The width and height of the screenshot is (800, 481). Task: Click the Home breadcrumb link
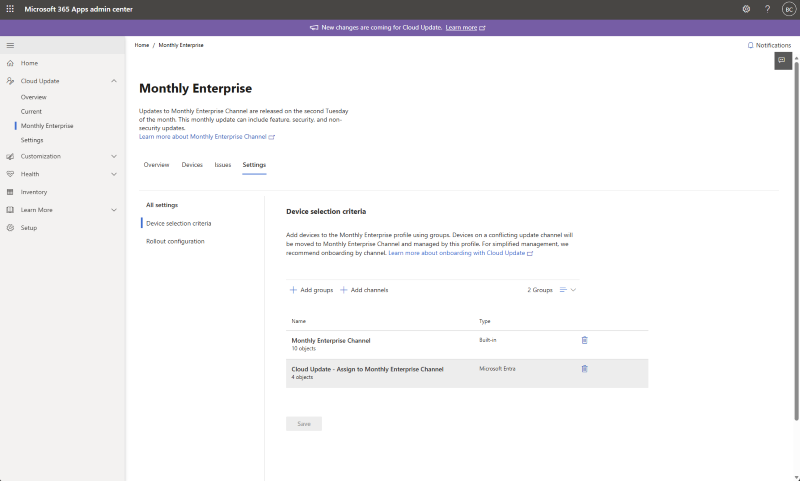[x=142, y=45]
